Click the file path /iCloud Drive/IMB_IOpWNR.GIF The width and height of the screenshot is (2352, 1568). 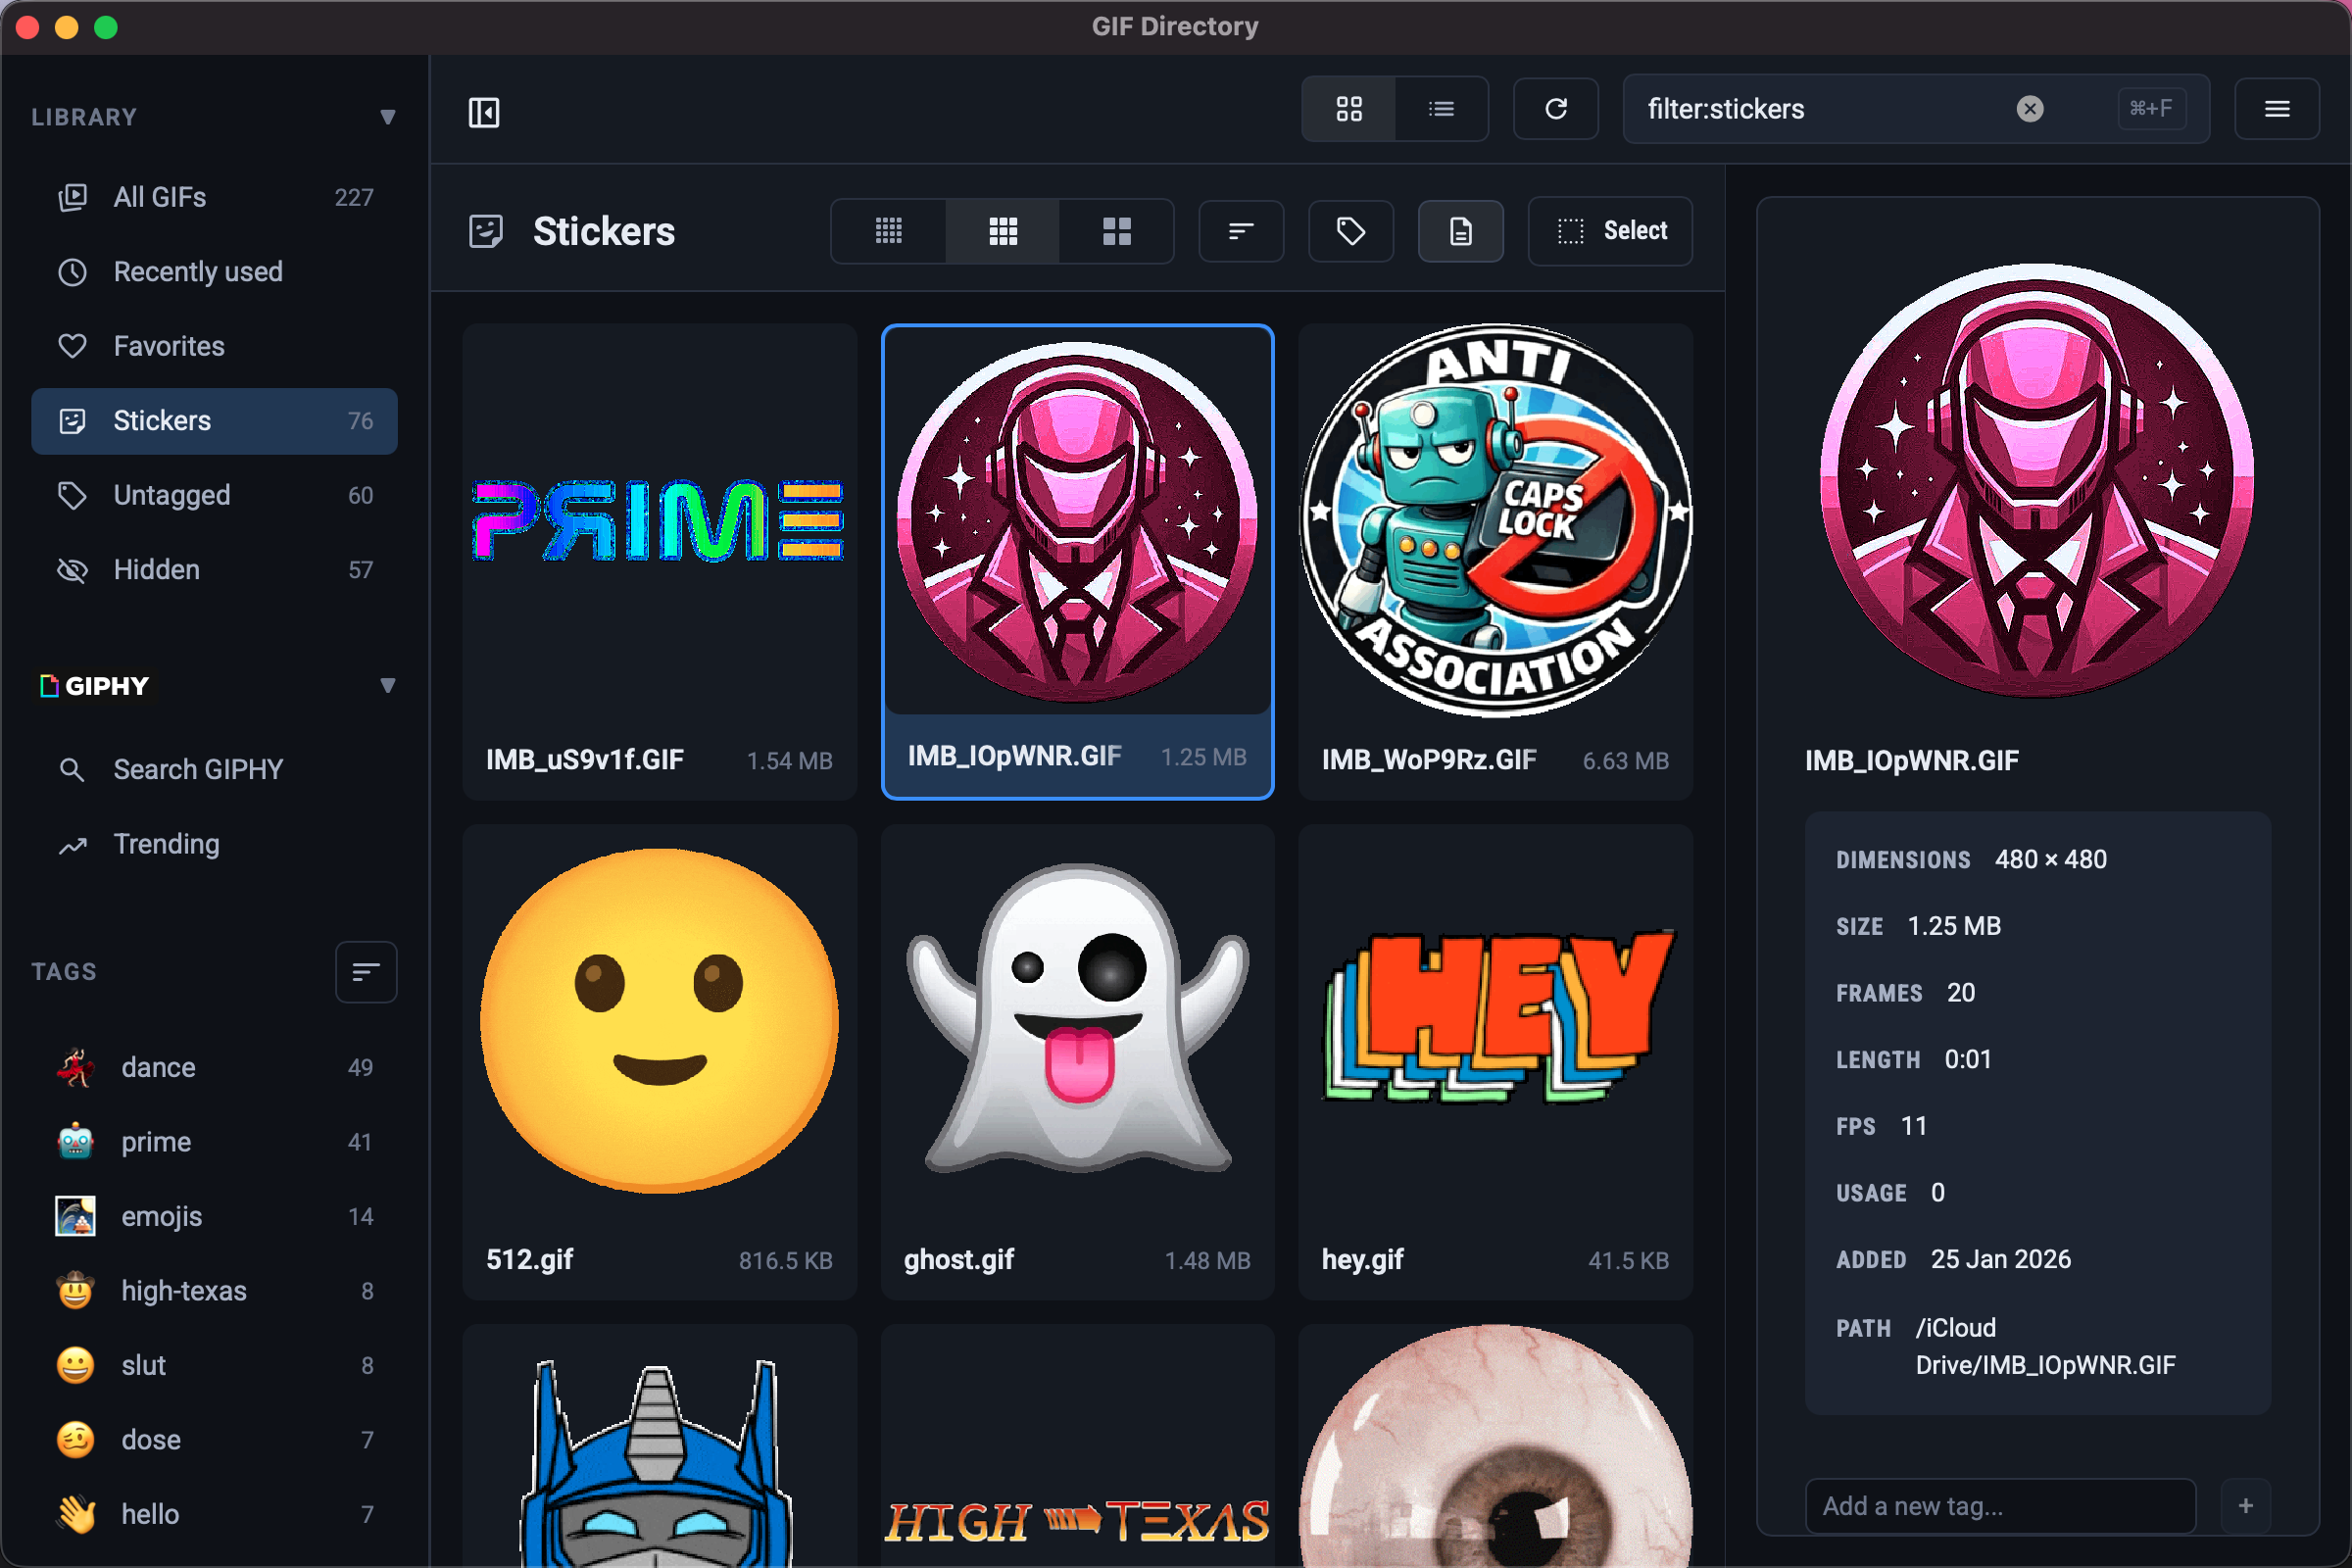2044,1346
